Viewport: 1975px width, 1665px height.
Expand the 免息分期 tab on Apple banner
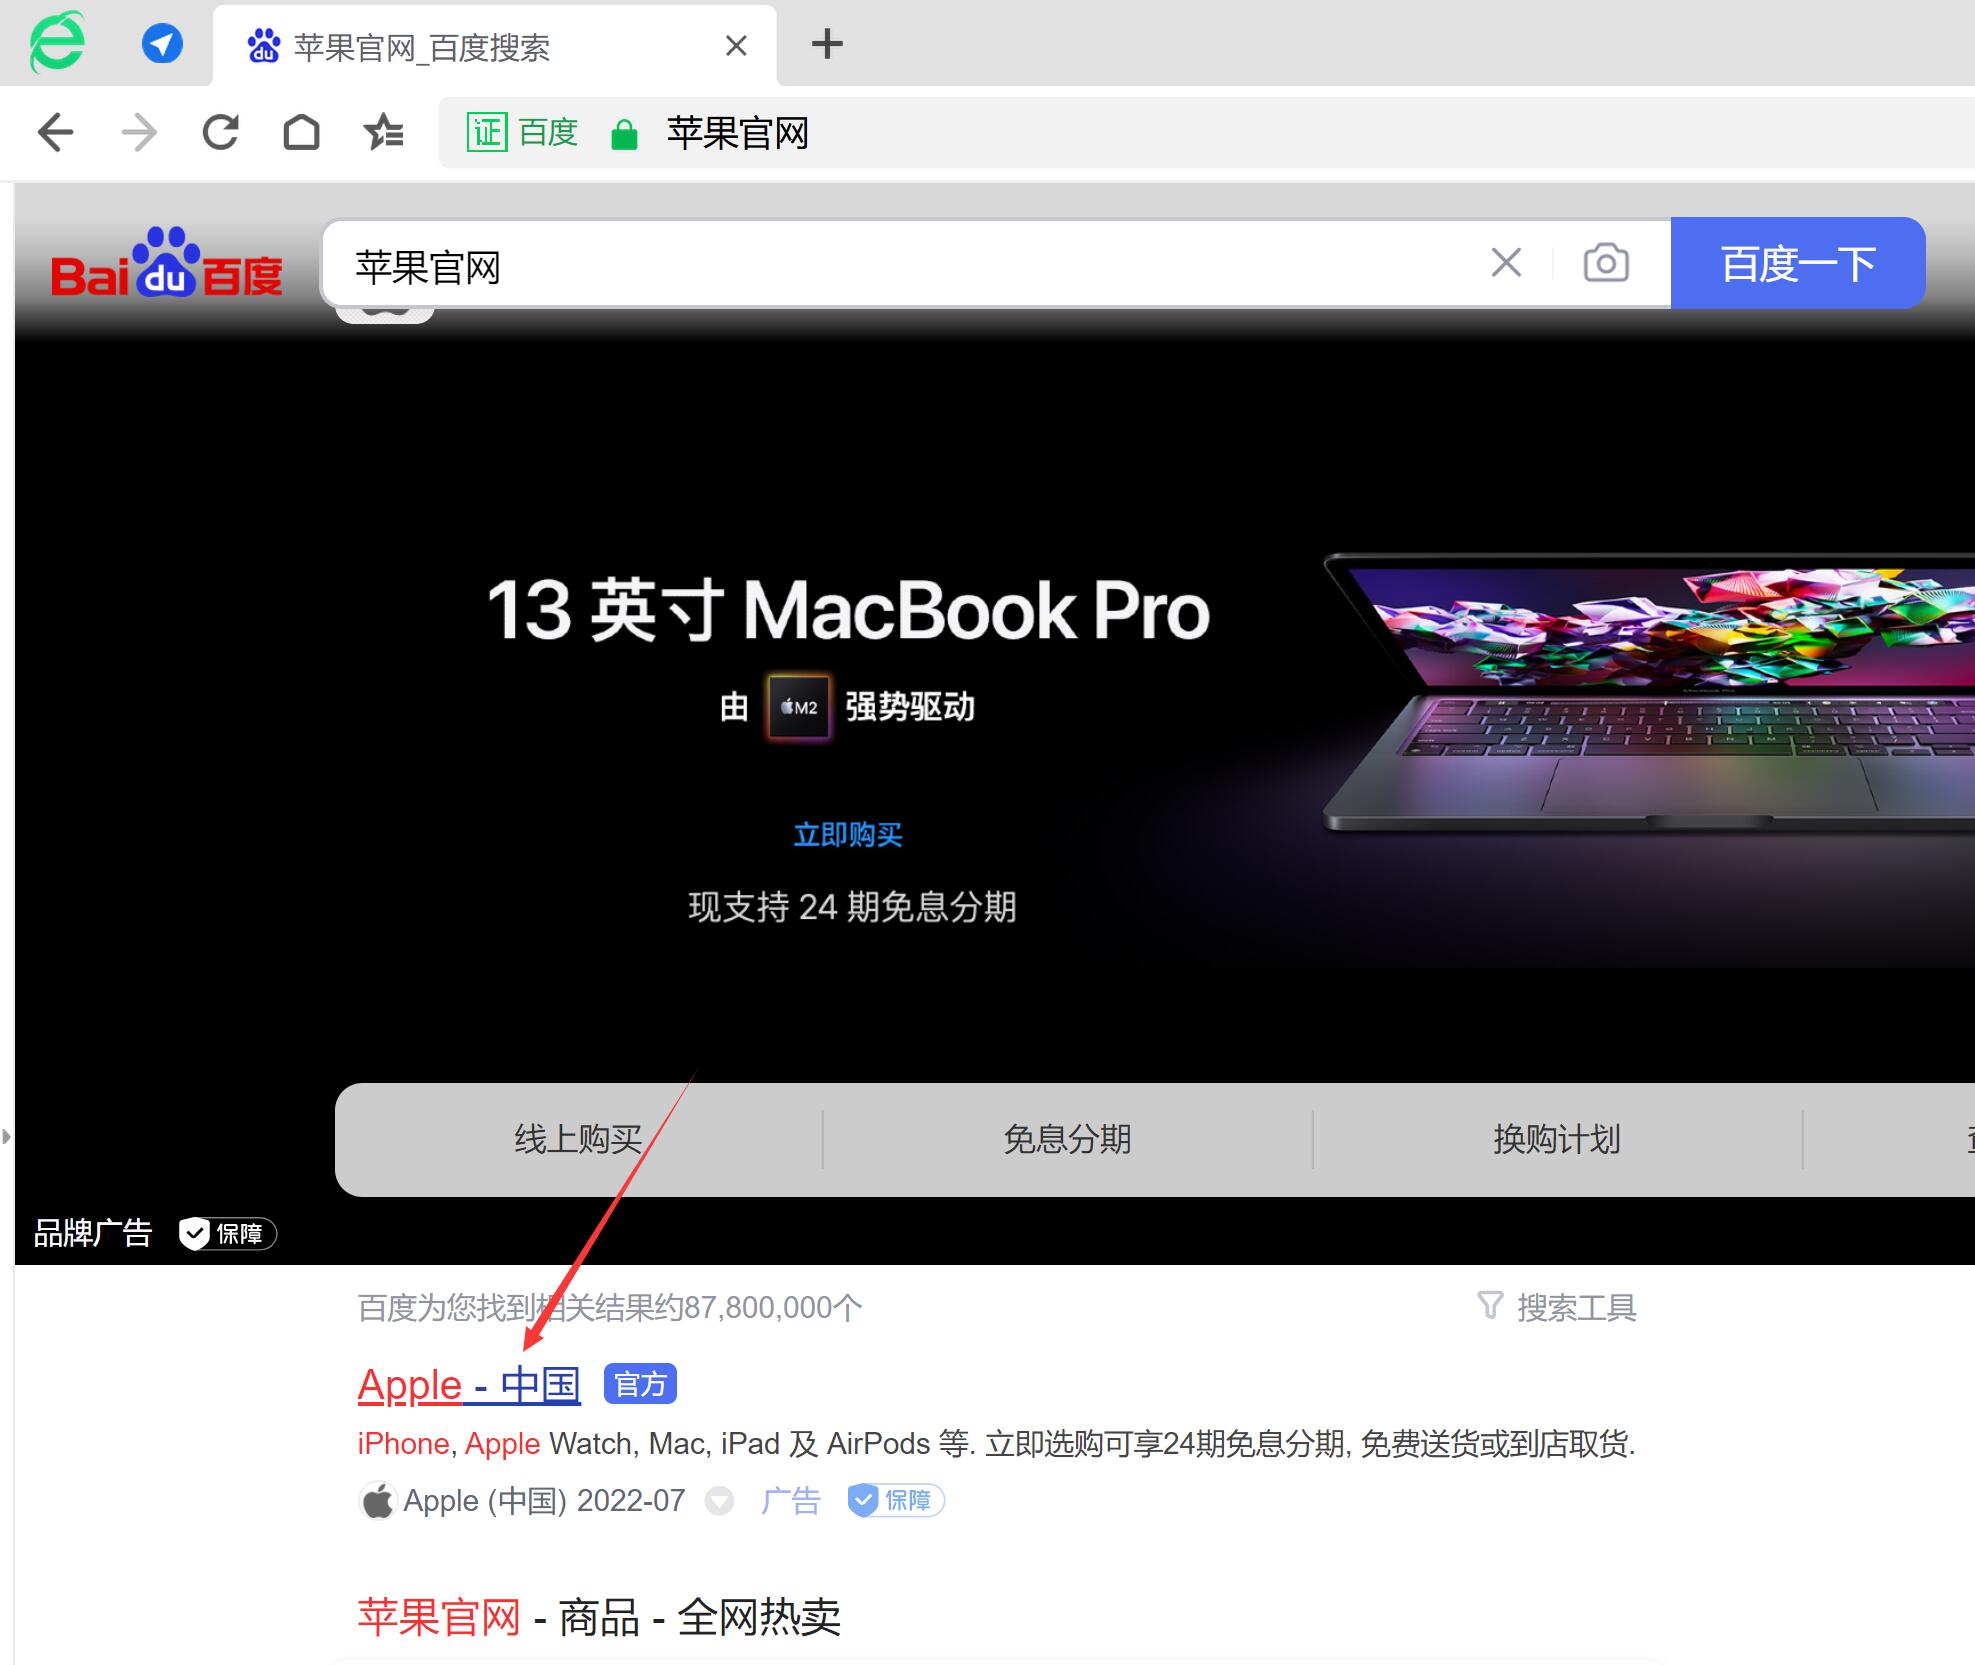pos(1063,1138)
